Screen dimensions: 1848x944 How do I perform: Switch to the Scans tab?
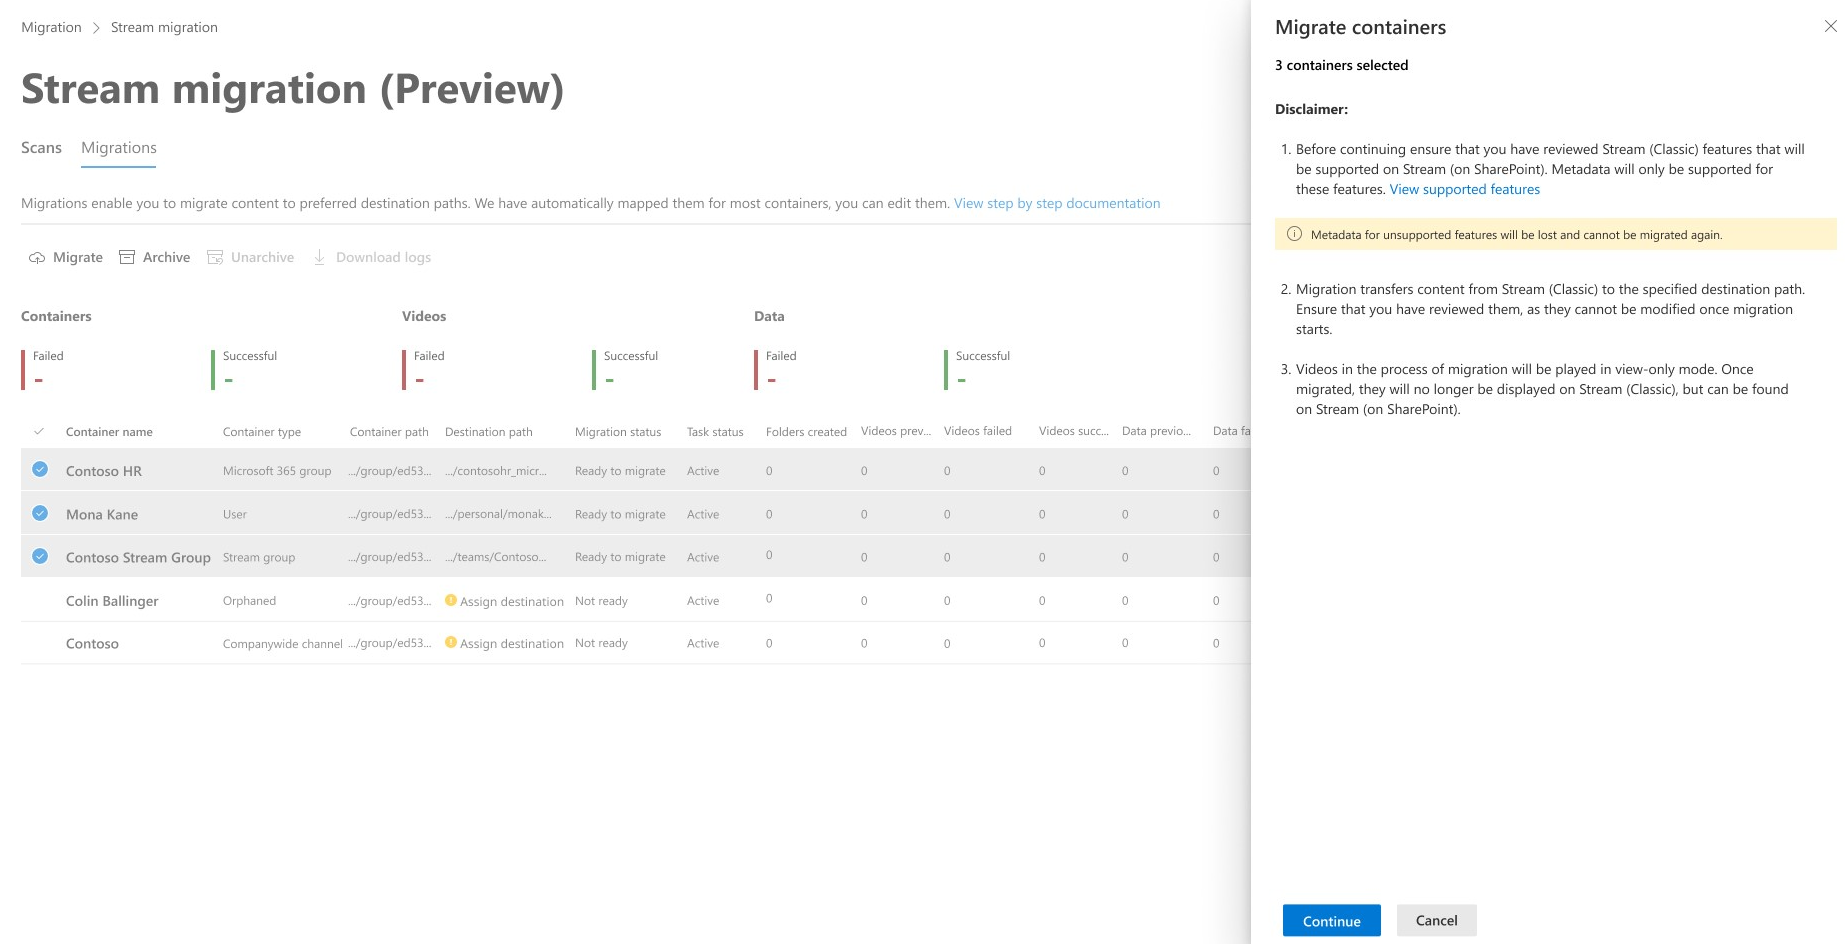pyautogui.click(x=41, y=148)
